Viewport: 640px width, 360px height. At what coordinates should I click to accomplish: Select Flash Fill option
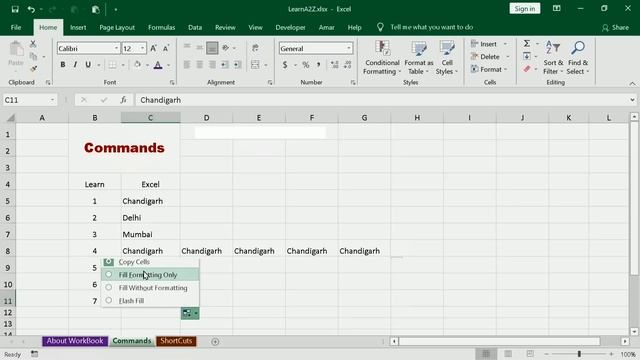tap(150, 301)
